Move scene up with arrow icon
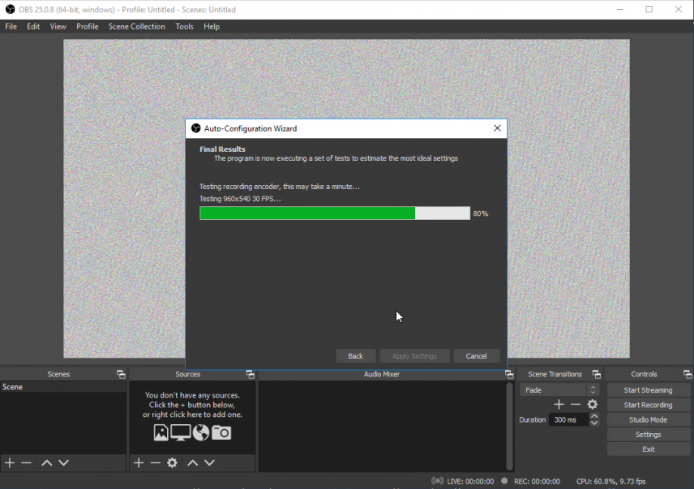 pyautogui.click(x=46, y=463)
